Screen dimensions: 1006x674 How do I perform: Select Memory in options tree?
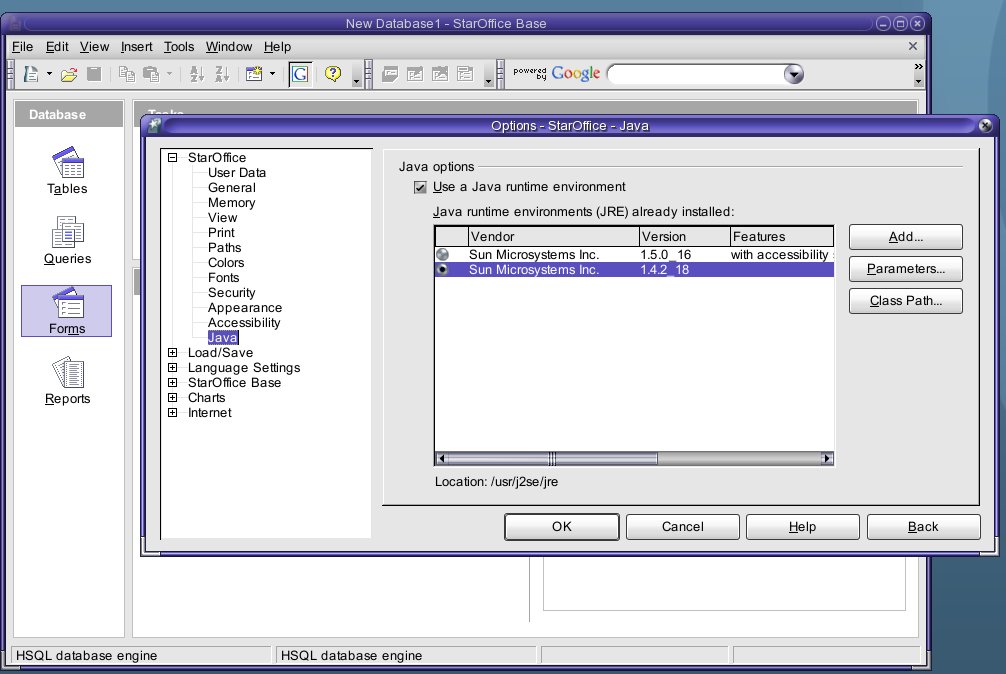click(232, 203)
